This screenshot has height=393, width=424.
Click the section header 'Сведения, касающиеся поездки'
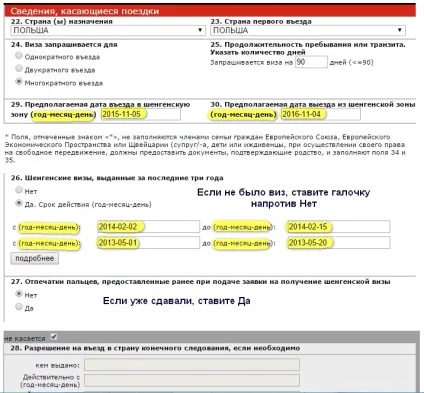pos(85,11)
